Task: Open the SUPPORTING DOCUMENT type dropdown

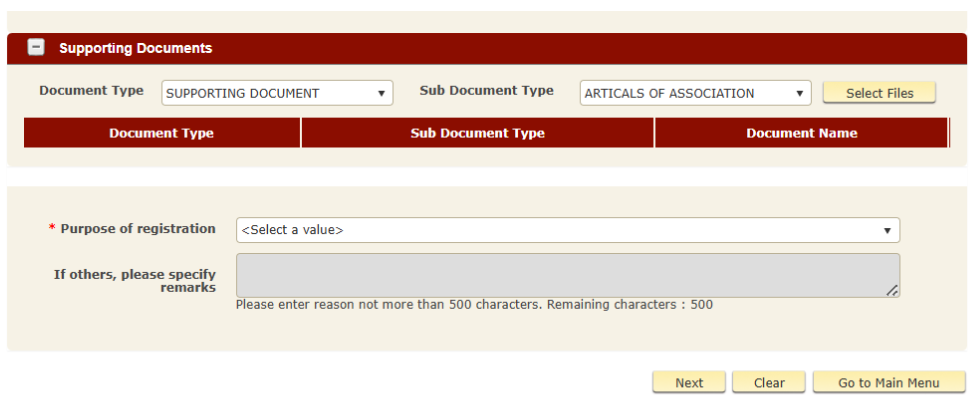Action: [x=277, y=93]
